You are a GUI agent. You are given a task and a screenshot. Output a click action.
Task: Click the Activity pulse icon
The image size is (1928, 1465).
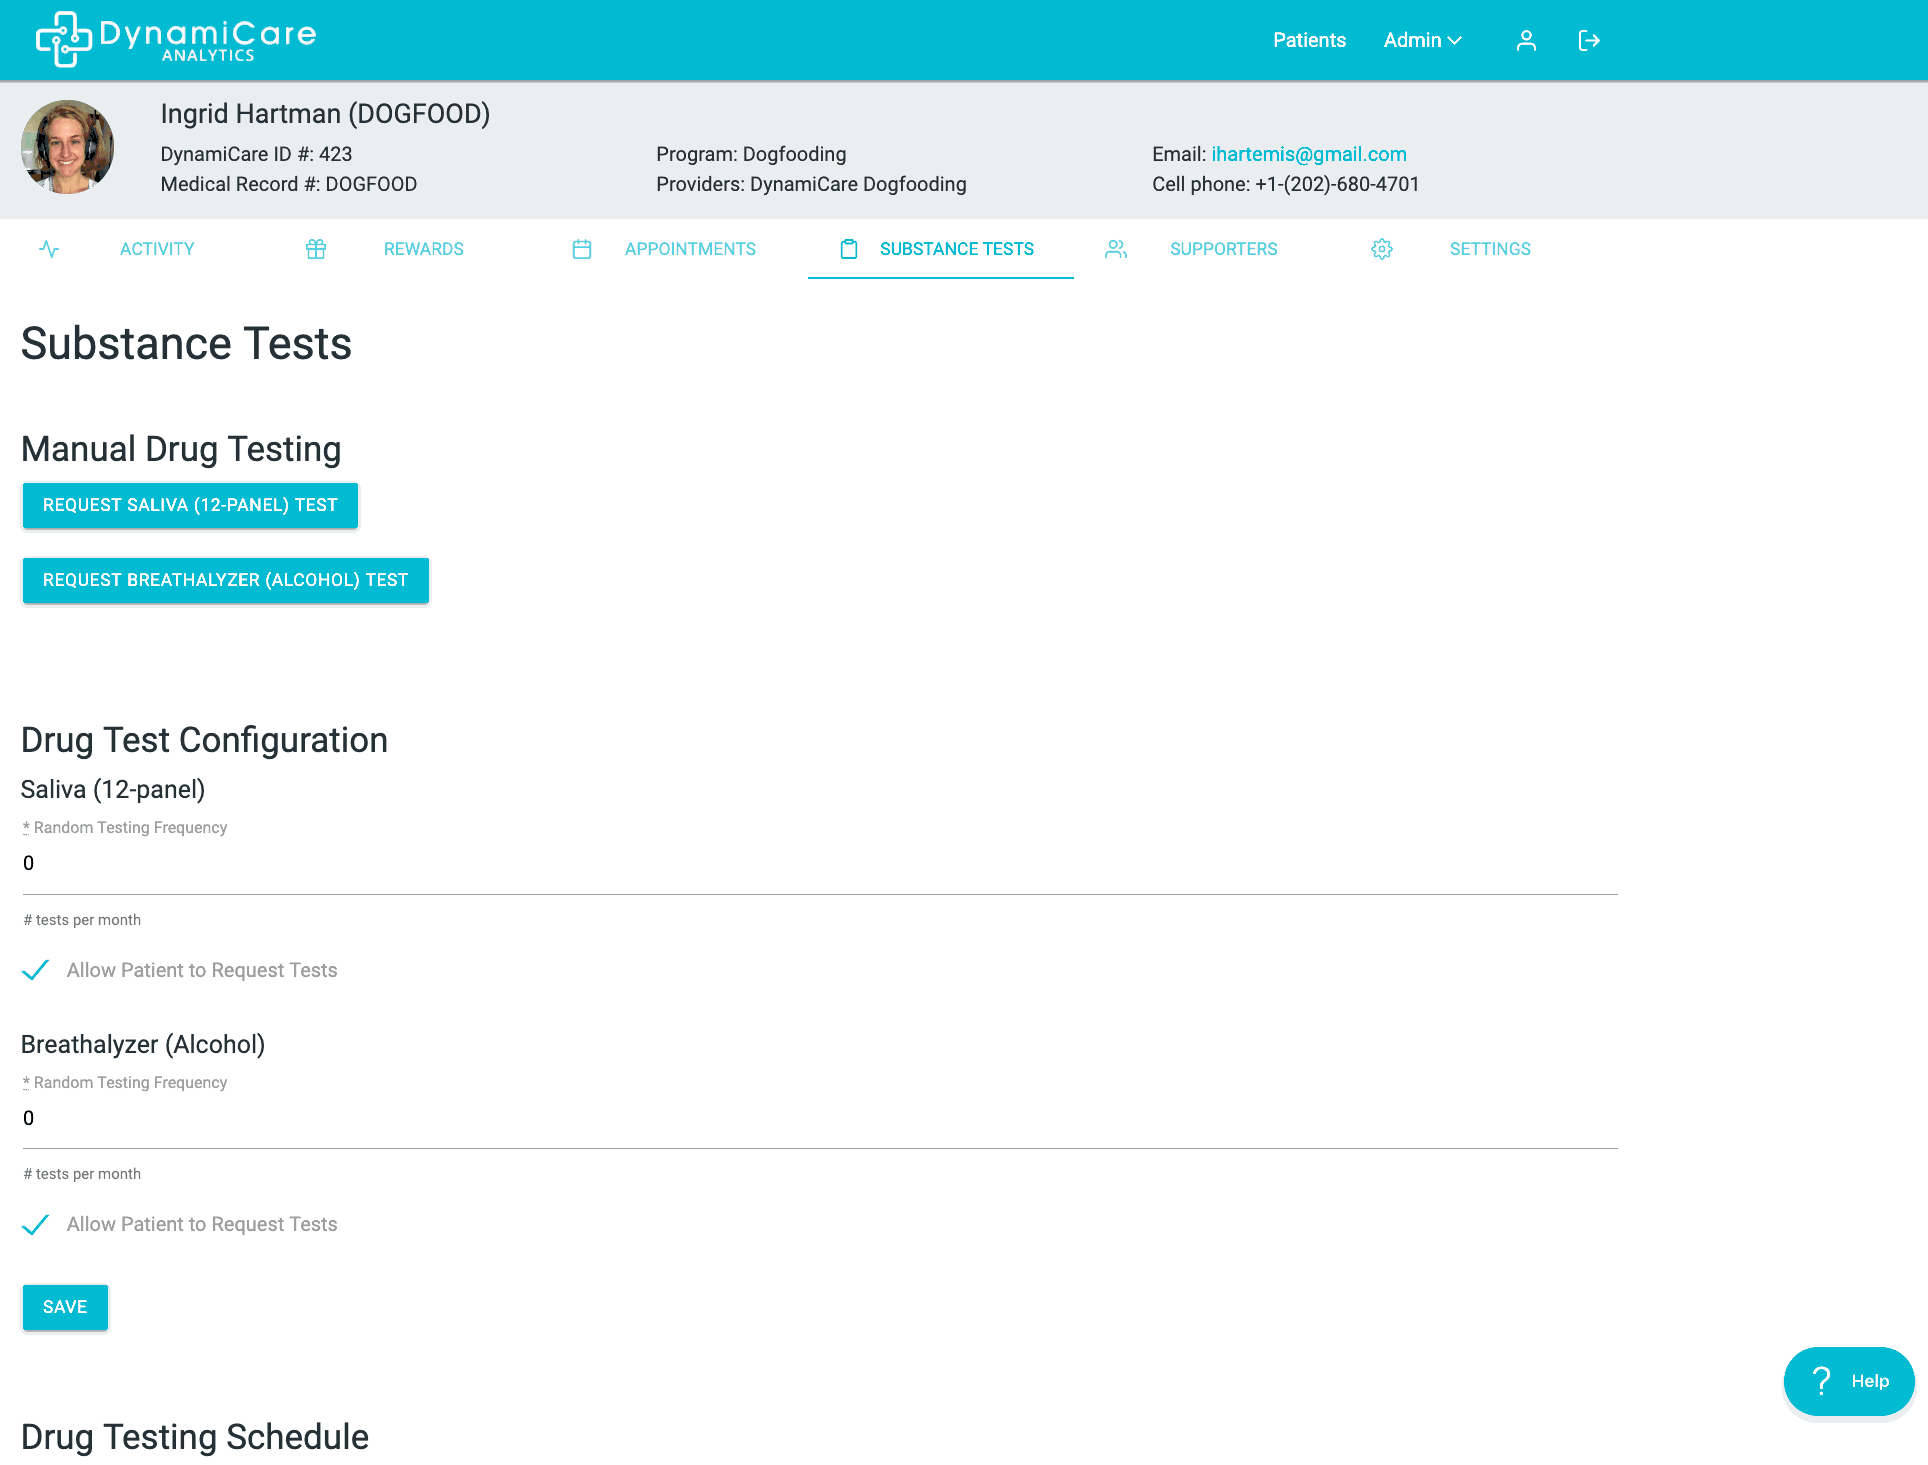[x=49, y=249]
